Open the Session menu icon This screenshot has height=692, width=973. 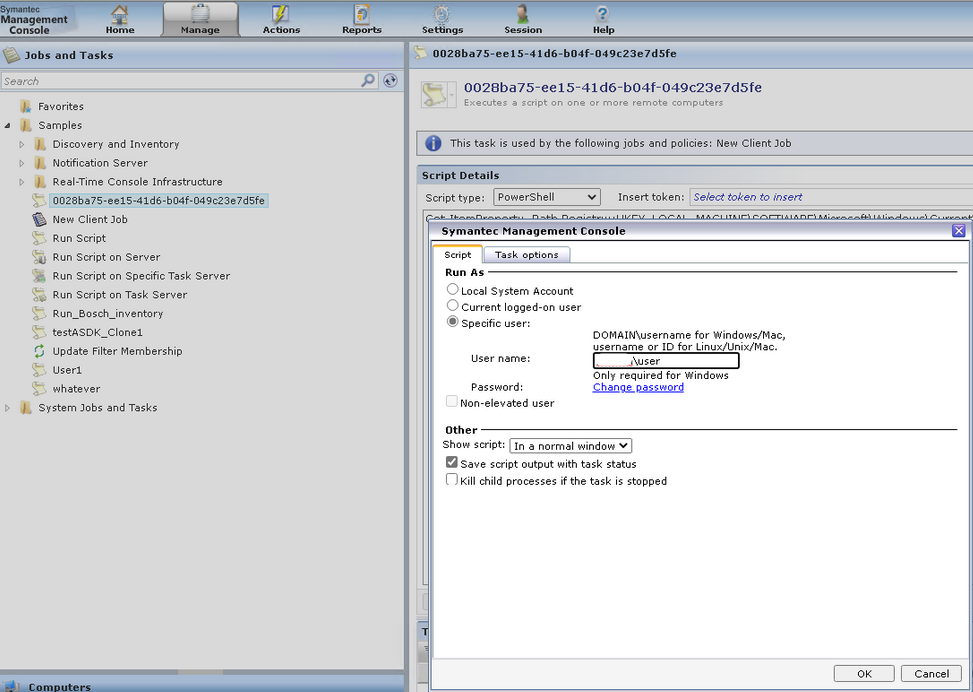(x=522, y=14)
